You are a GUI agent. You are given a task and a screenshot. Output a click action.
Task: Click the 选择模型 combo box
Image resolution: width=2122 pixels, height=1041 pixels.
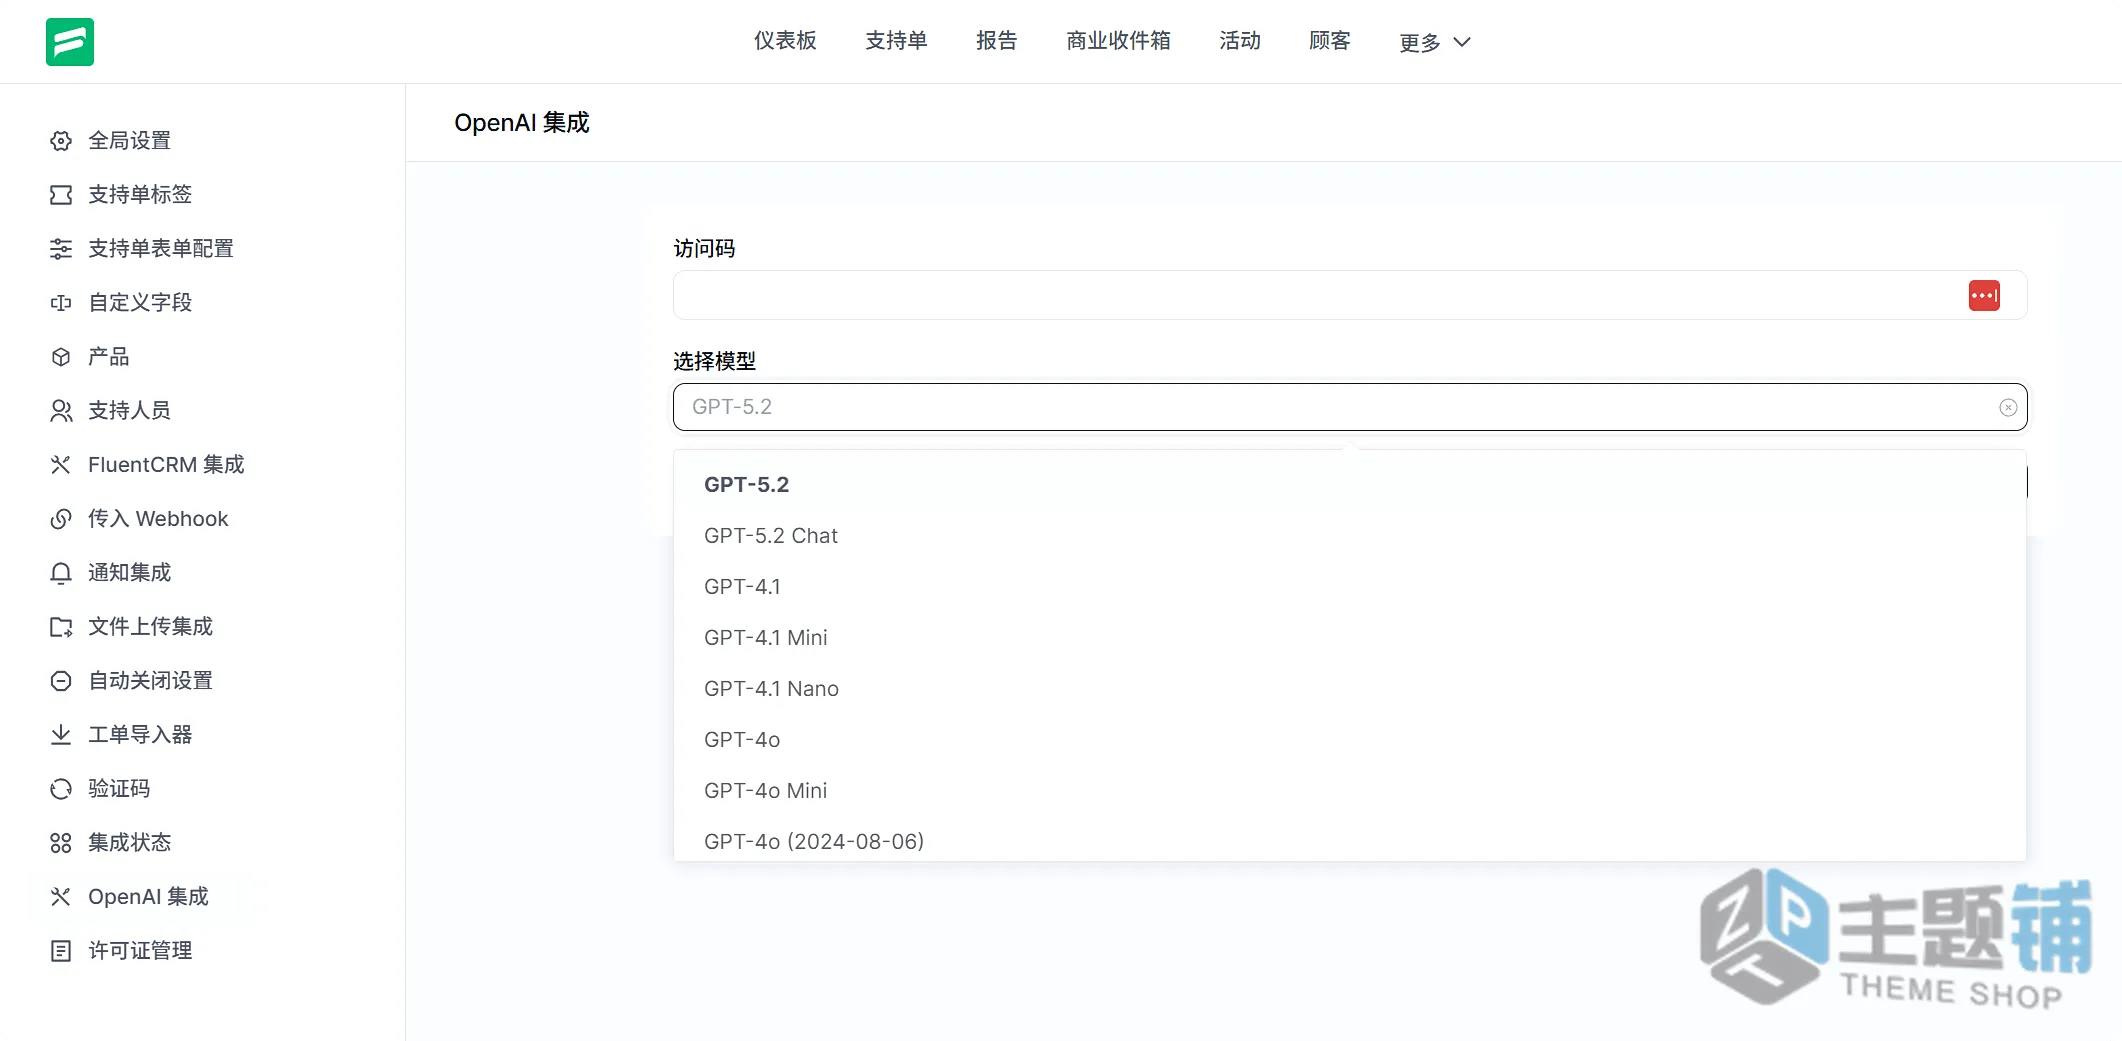point(1350,407)
